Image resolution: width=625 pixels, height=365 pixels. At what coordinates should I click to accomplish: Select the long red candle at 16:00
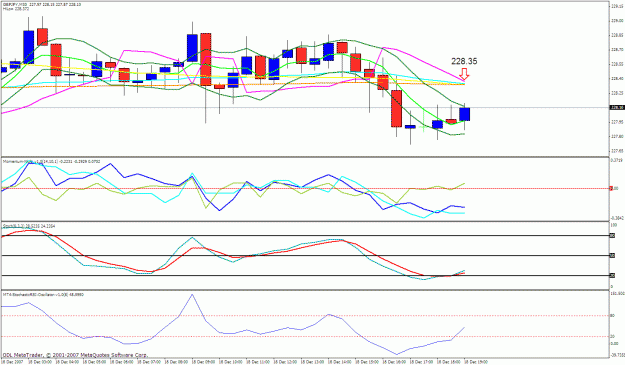point(397,108)
